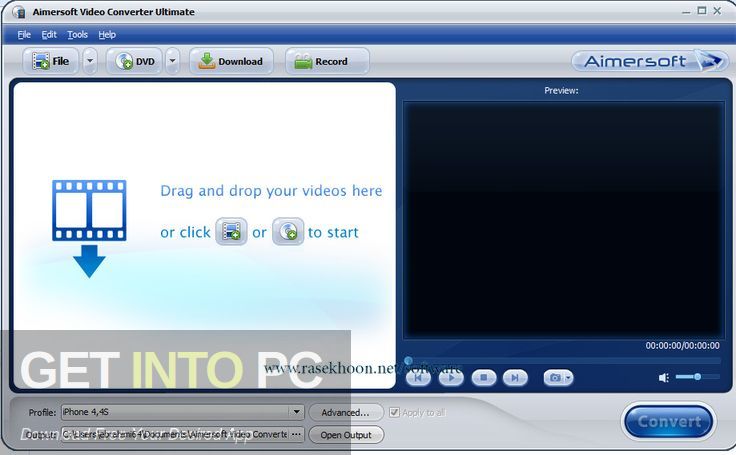
Task: Expand the DVD button dropdown arrow
Action: tap(173, 62)
